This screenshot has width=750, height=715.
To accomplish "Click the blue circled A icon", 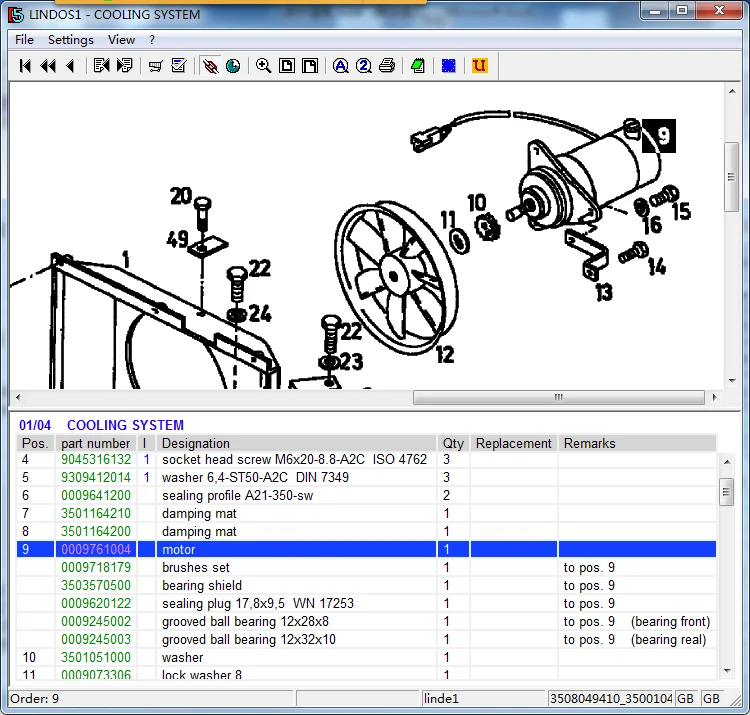I will 340,66.
